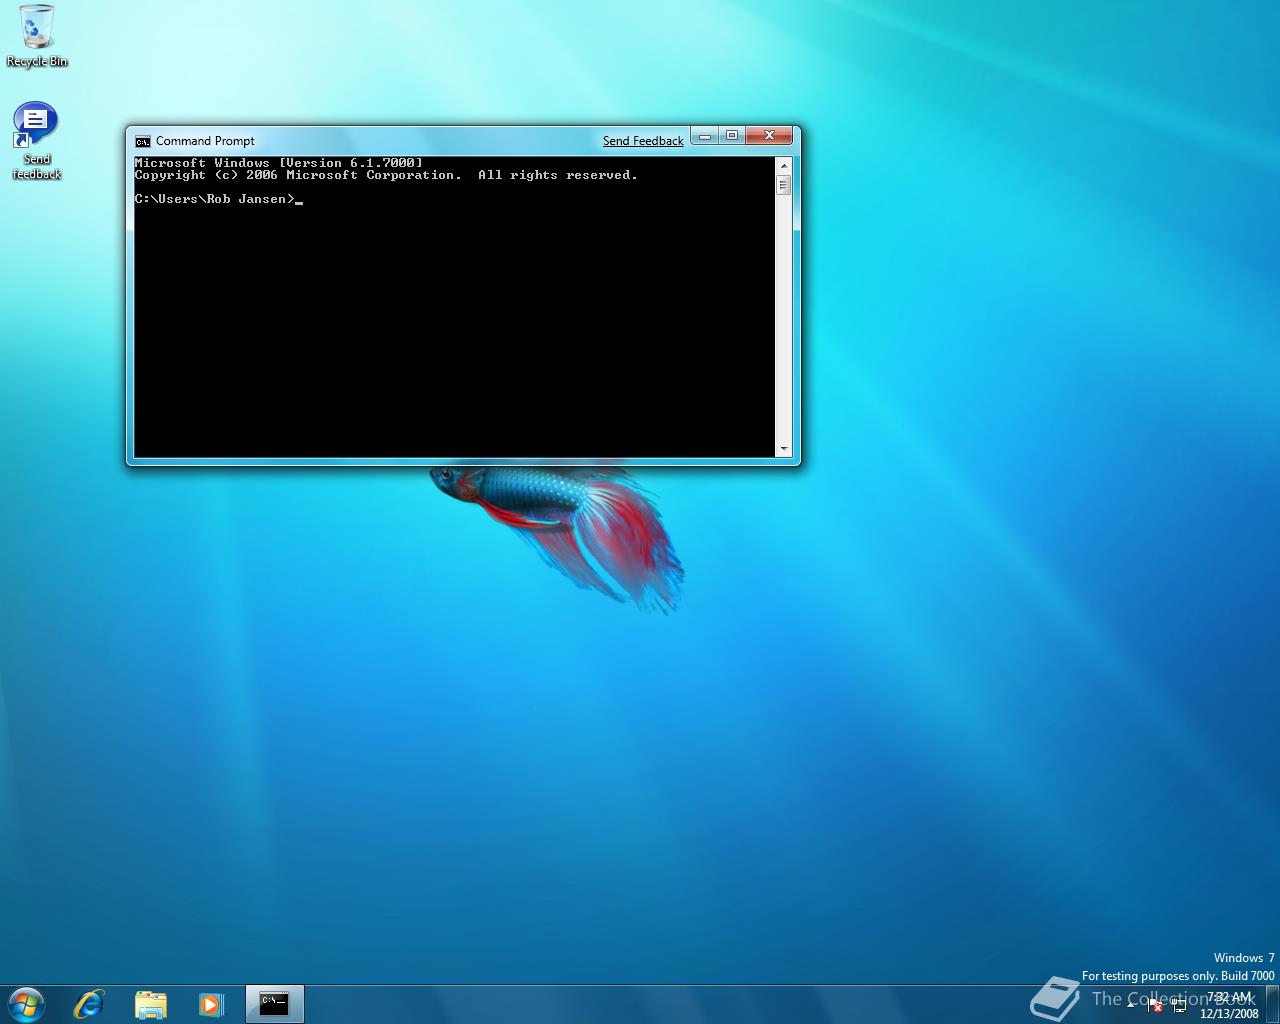Image resolution: width=1280 pixels, height=1024 pixels.
Task: Launch Windows Media Player from the taskbar
Action: coord(211,1004)
